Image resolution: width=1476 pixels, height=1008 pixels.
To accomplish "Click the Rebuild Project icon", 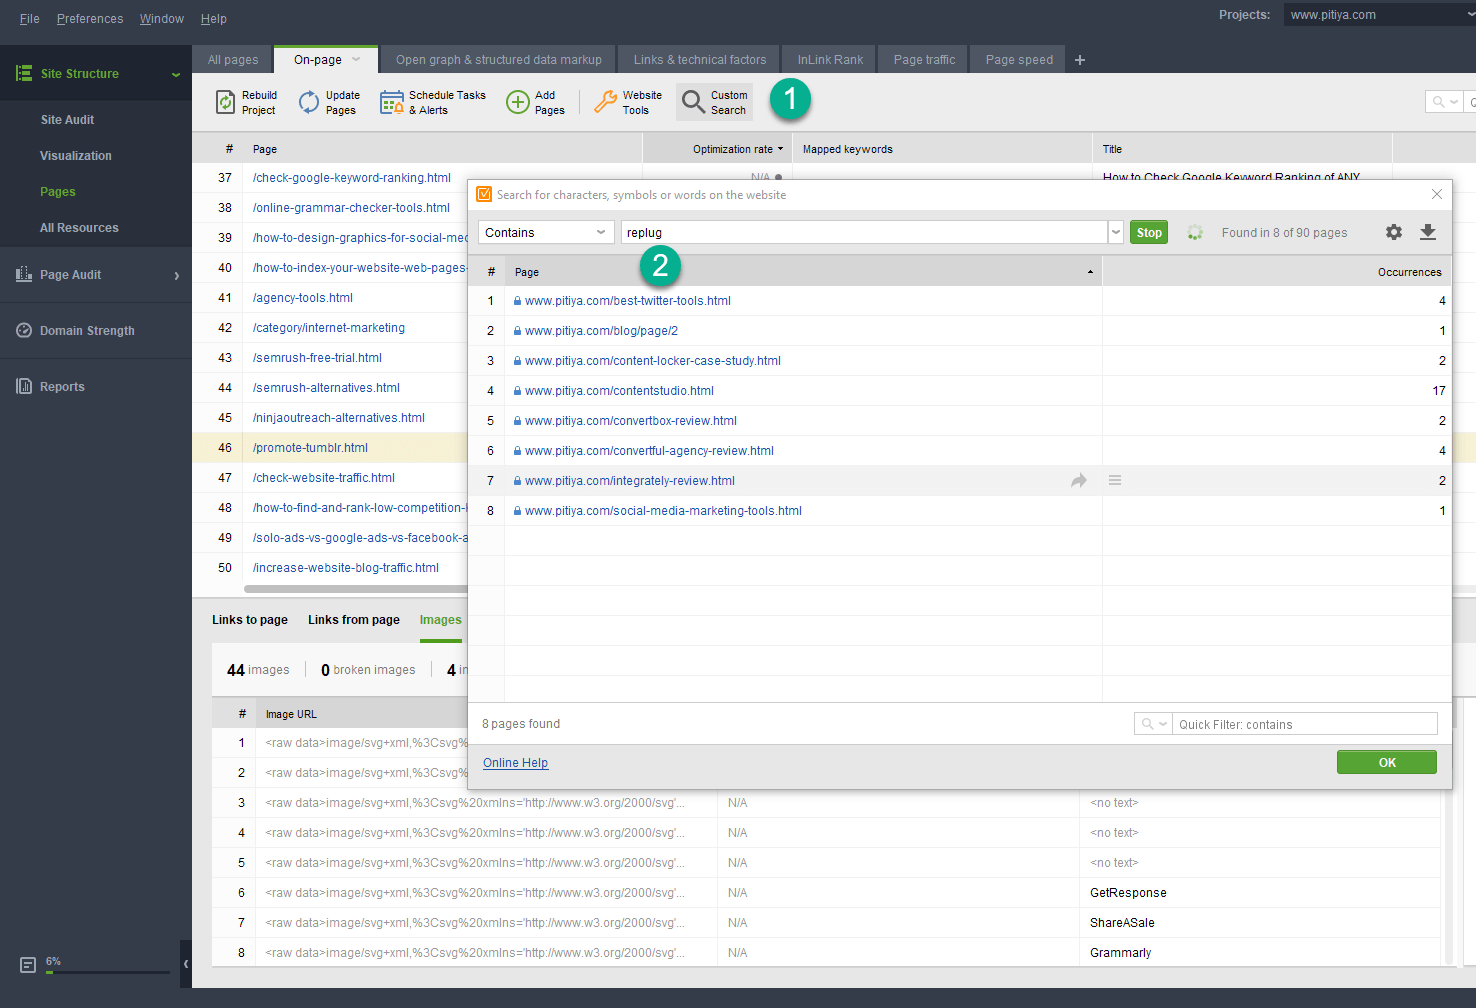I will tap(226, 102).
